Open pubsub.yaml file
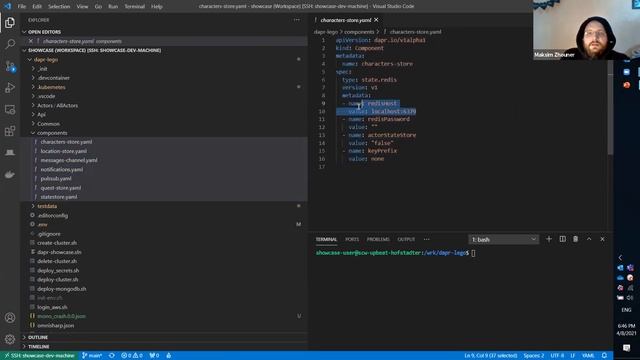Screen dimensions: 640x360 (x=56, y=178)
